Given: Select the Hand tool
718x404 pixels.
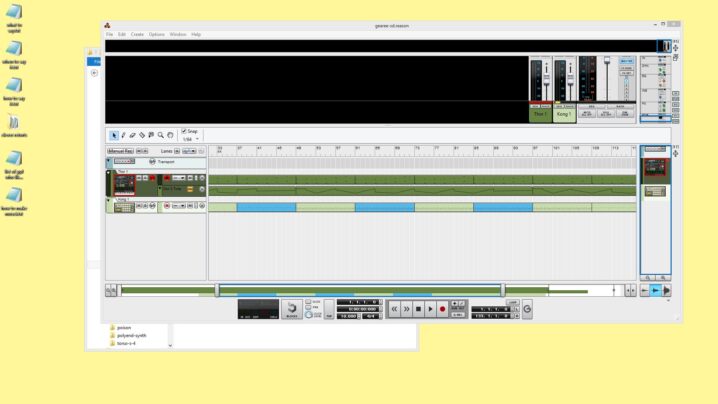Looking at the screenshot, I should click(x=170, y=135).
